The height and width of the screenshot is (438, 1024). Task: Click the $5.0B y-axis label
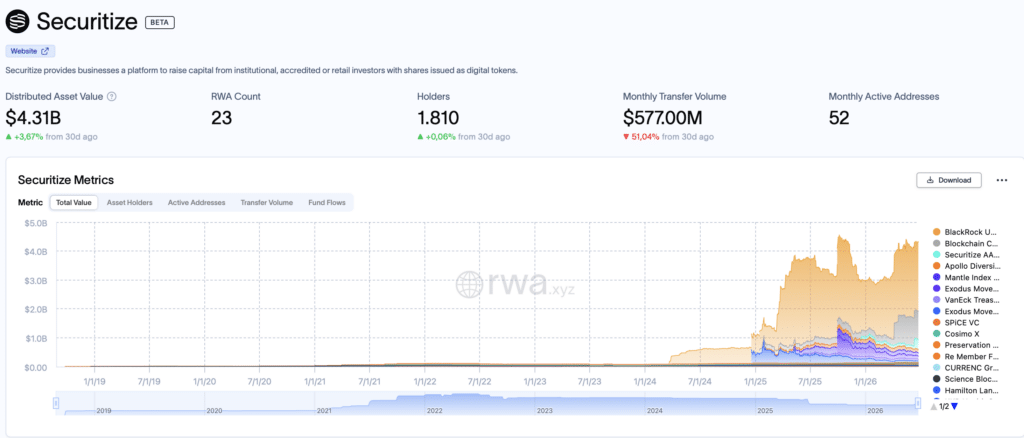click(x=37, y=223)
